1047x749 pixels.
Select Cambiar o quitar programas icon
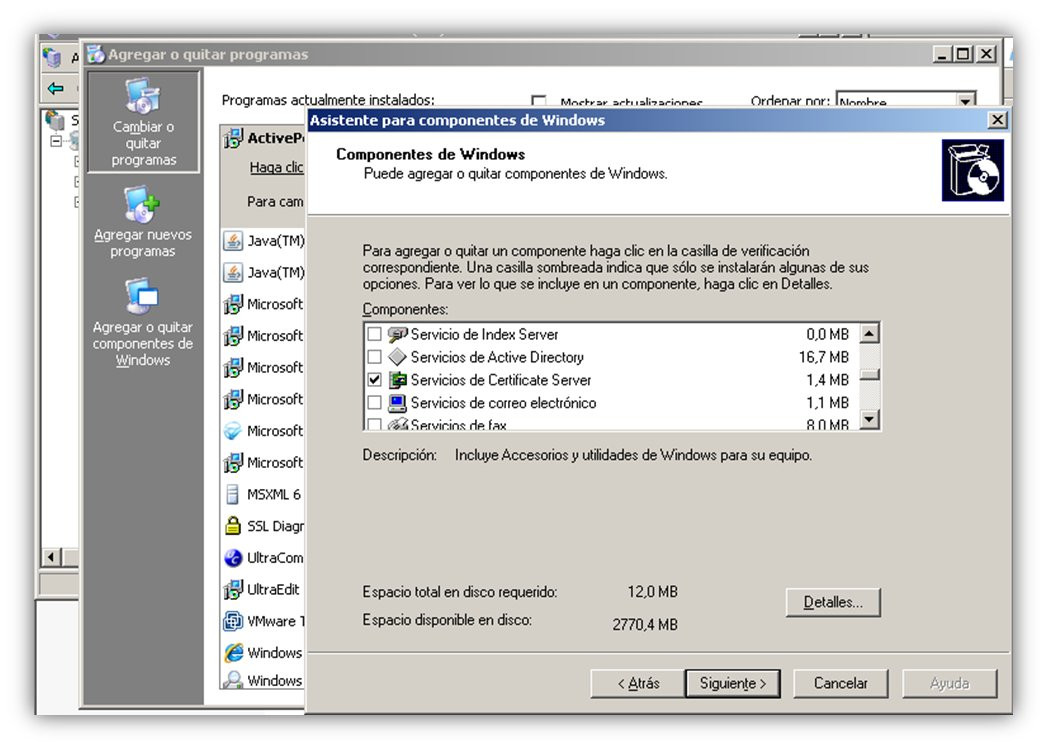[142, 96]
